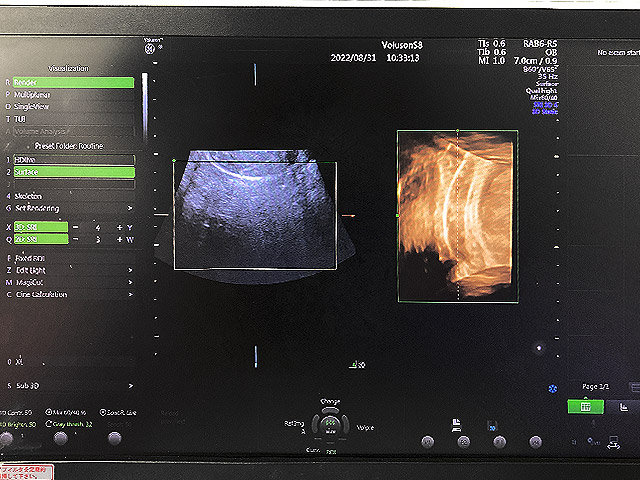Select the Render visualization mode

73,82
